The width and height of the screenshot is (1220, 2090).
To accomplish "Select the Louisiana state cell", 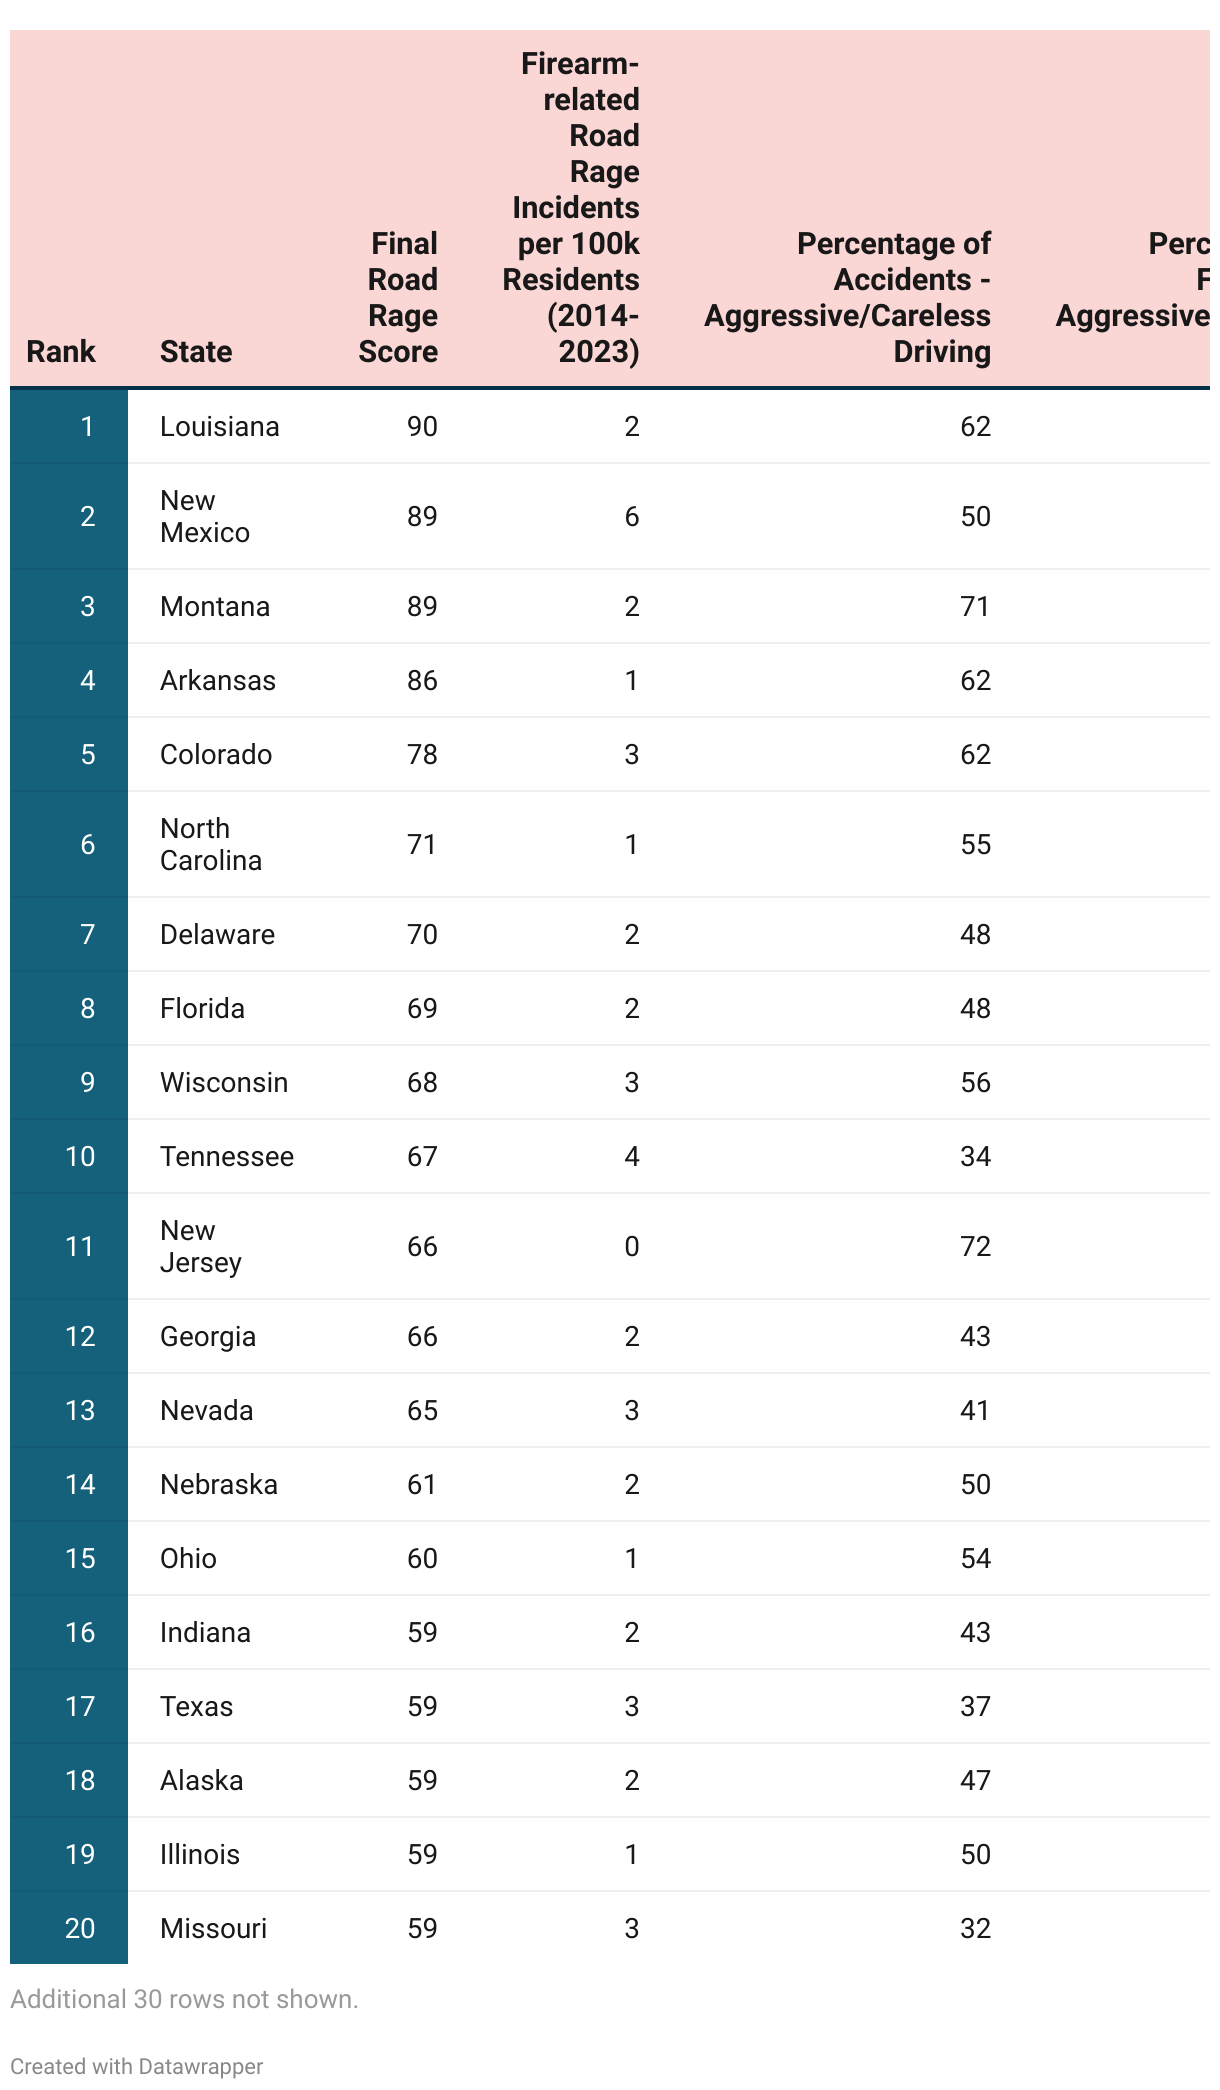I will click(220, 427).
